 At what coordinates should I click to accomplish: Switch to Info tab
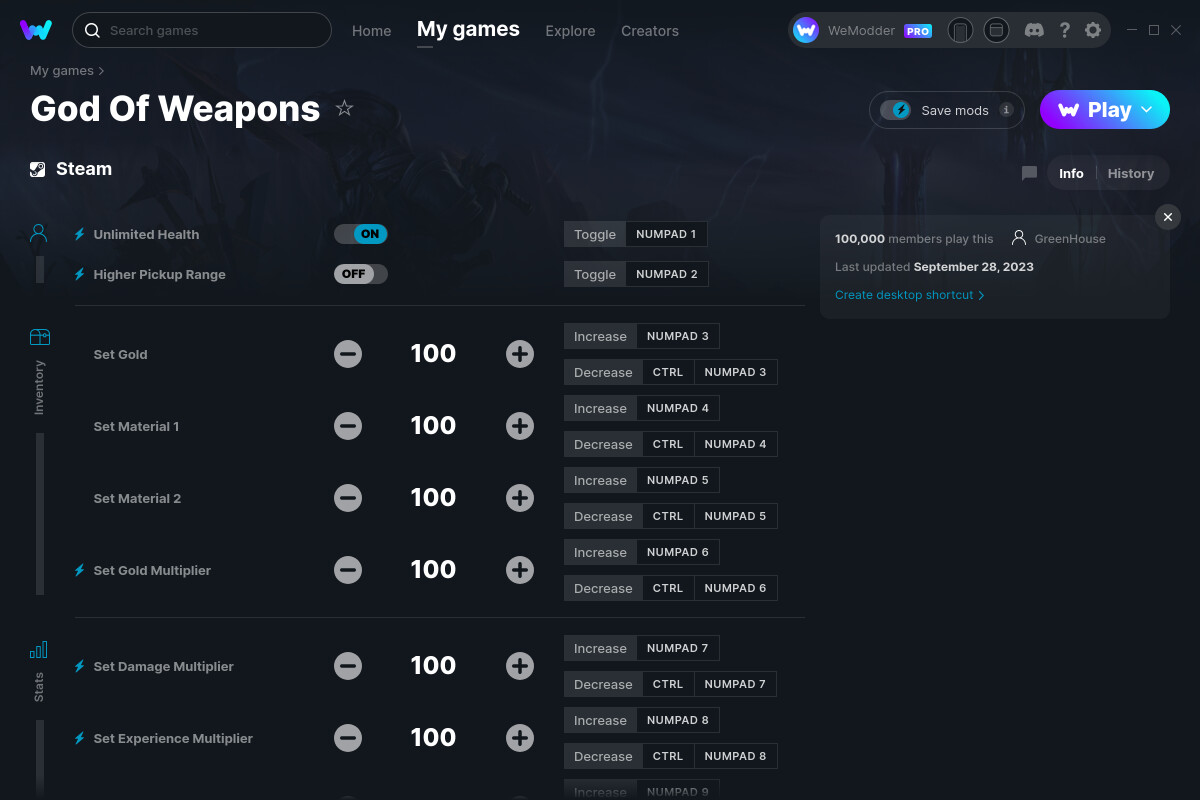[x=1071, y=173]
